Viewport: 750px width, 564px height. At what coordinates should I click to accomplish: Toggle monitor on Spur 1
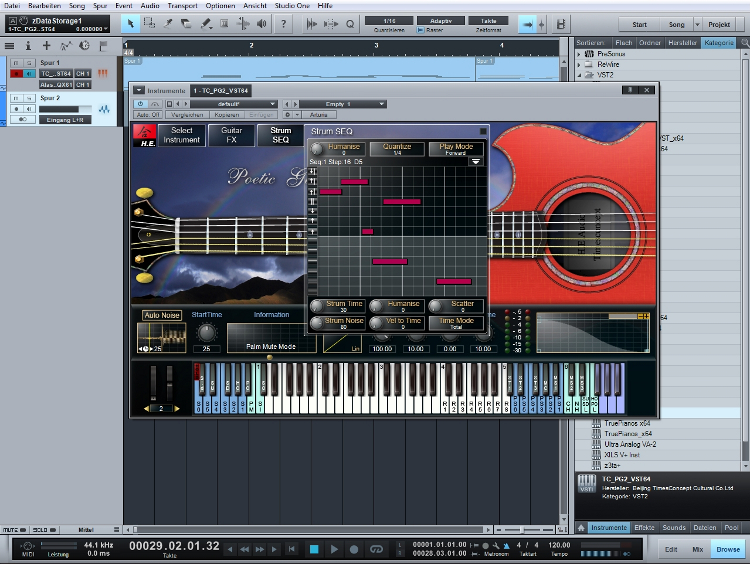pyautogui.click(x=29, y=74)
